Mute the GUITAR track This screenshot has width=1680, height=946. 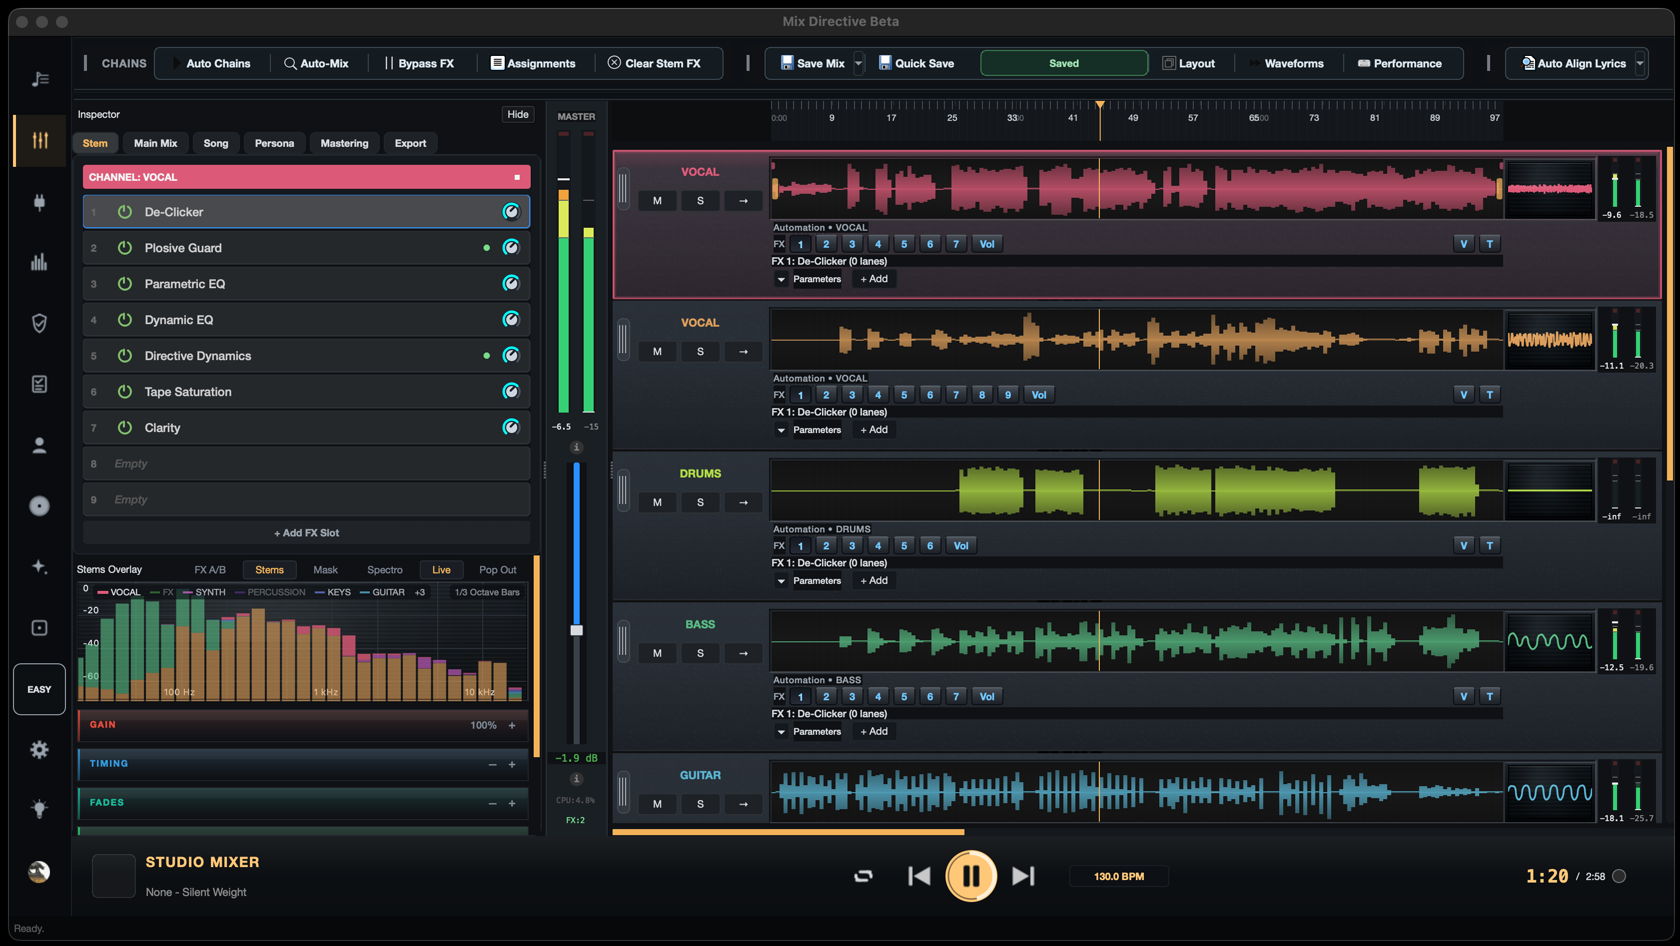coord(657,804)
